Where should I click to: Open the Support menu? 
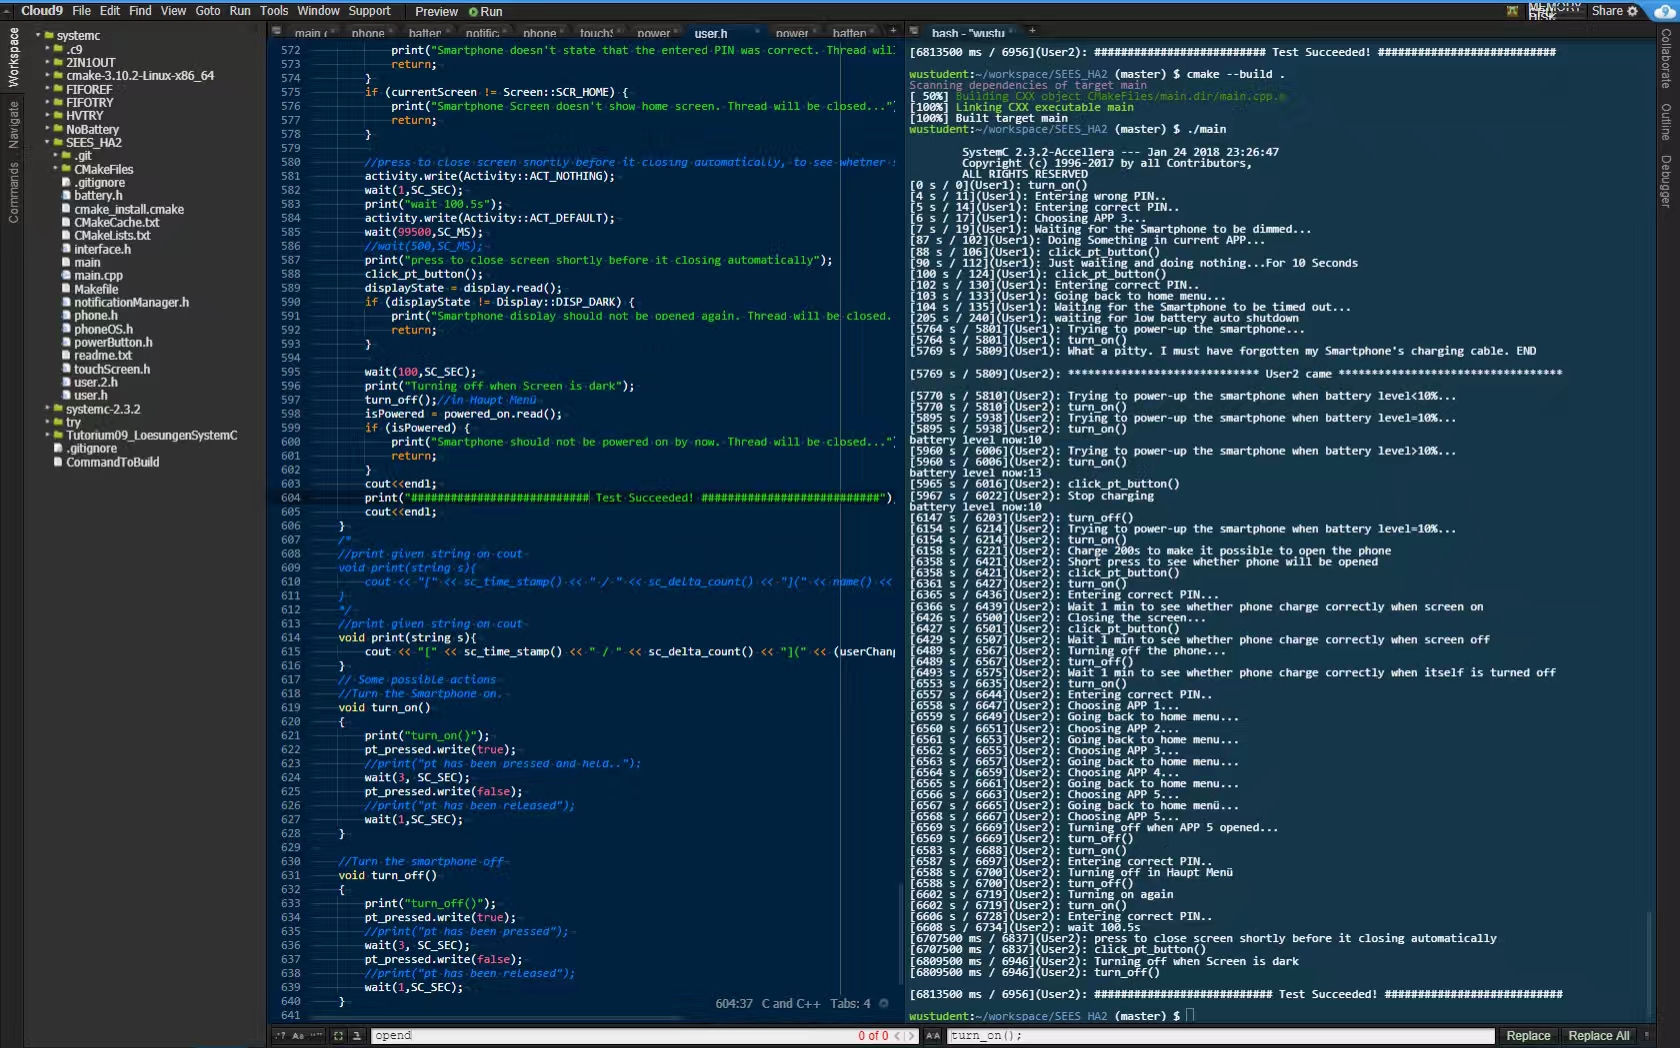369,11
